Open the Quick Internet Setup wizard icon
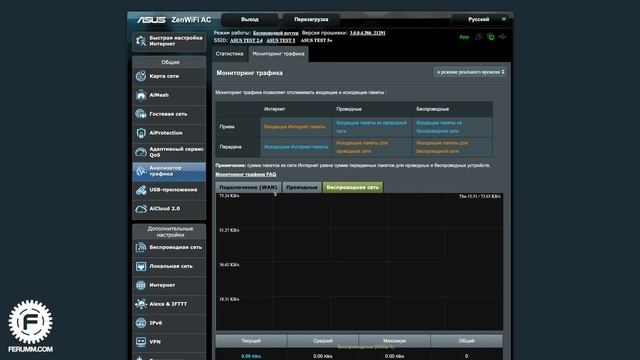The image size is (640, 360). point(141,41)
